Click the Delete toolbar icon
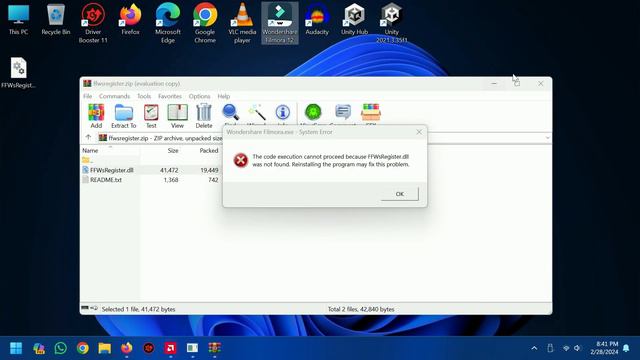 [x=204, y=116]
